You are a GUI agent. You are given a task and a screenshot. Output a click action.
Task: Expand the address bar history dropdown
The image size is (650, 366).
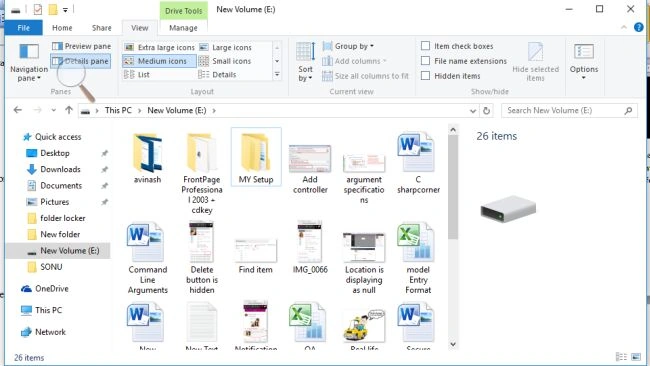pos(473,111)
